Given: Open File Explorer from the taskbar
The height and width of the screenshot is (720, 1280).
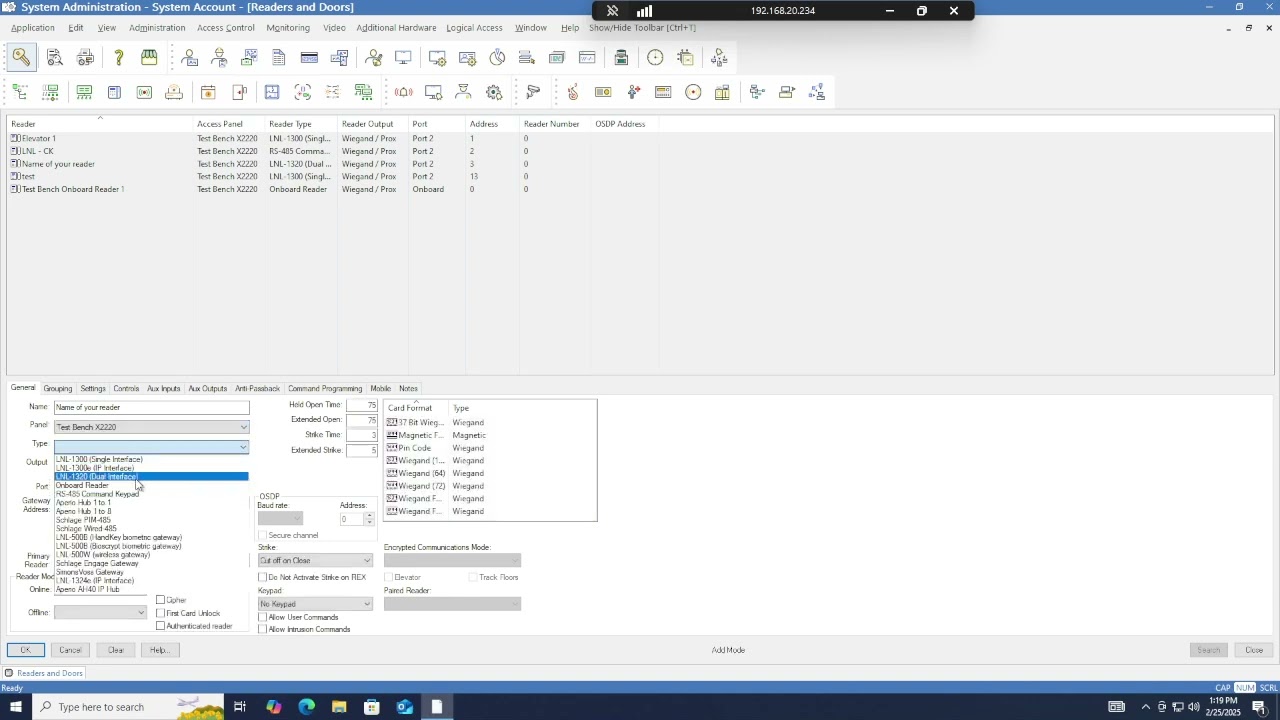Looking at the screenshot, I should [x=339, y=707].
